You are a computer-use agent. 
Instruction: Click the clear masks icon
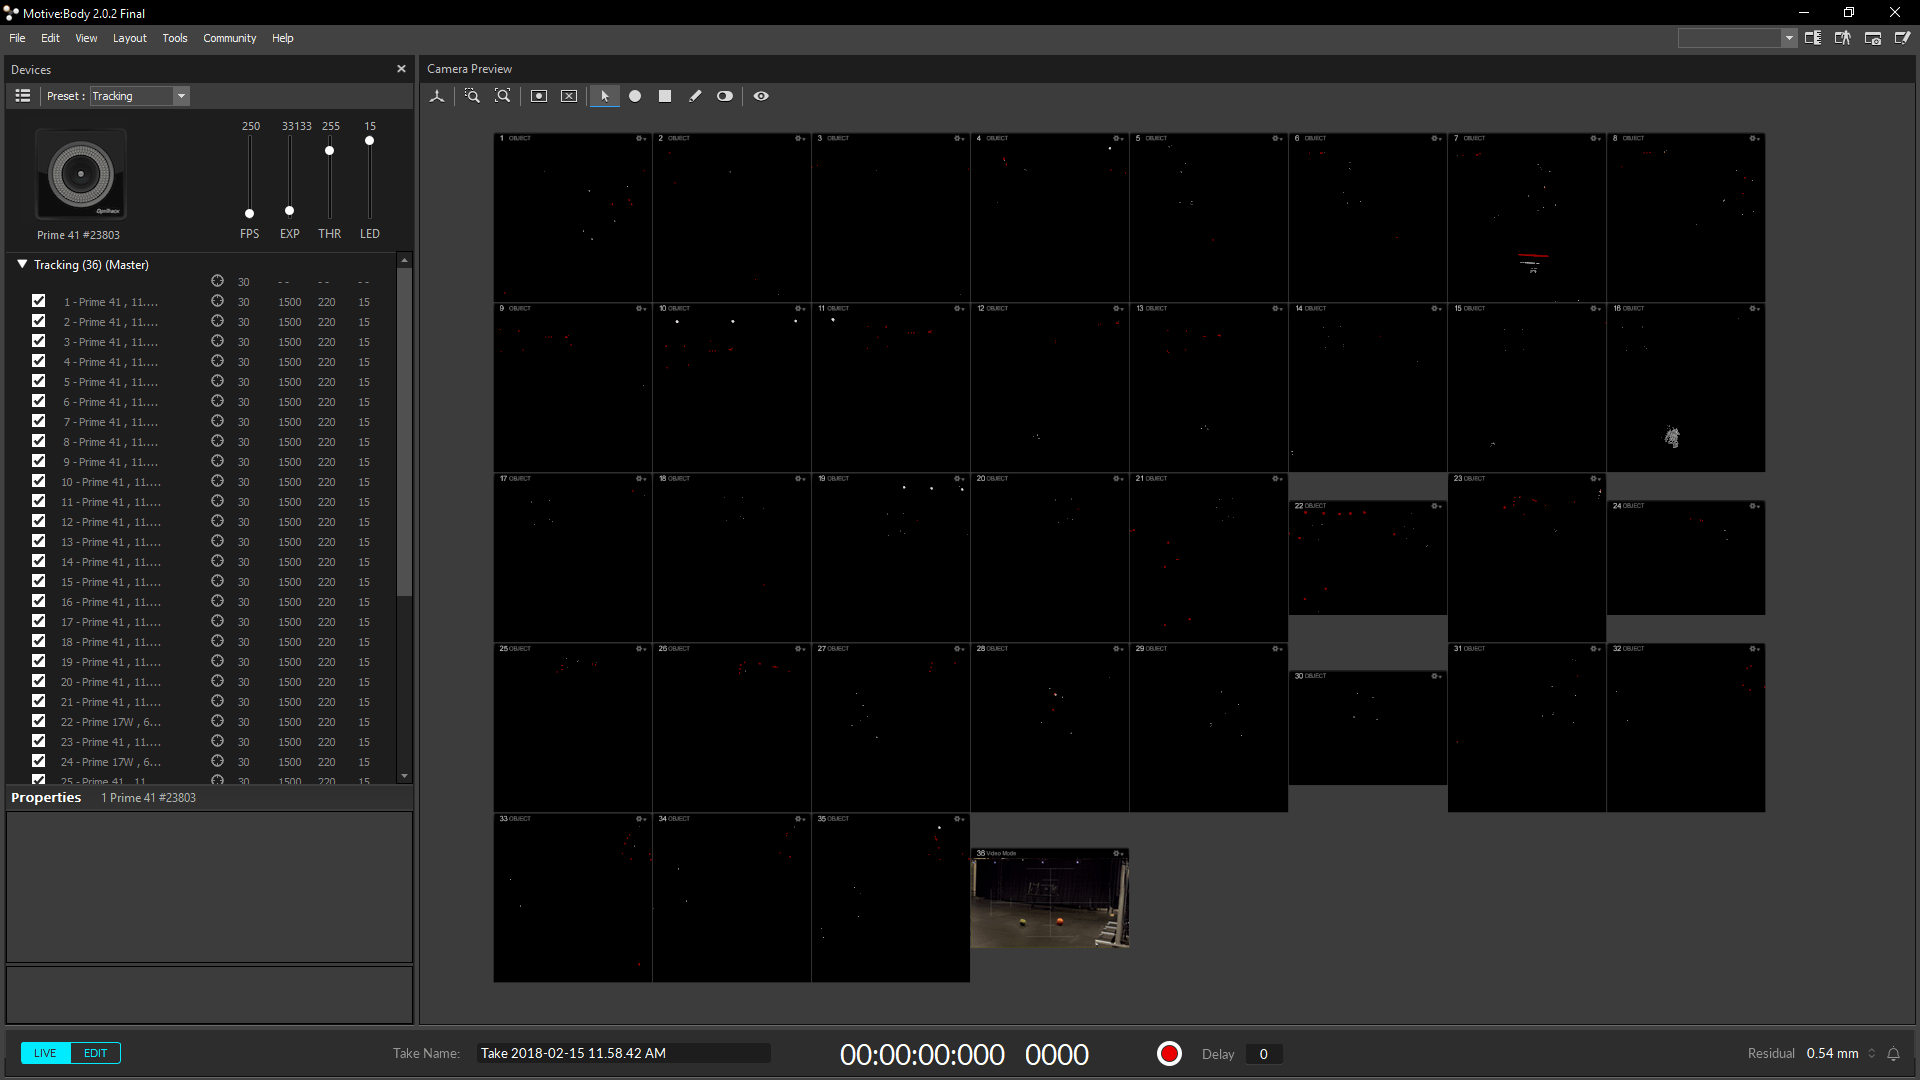tap(569, 96)
